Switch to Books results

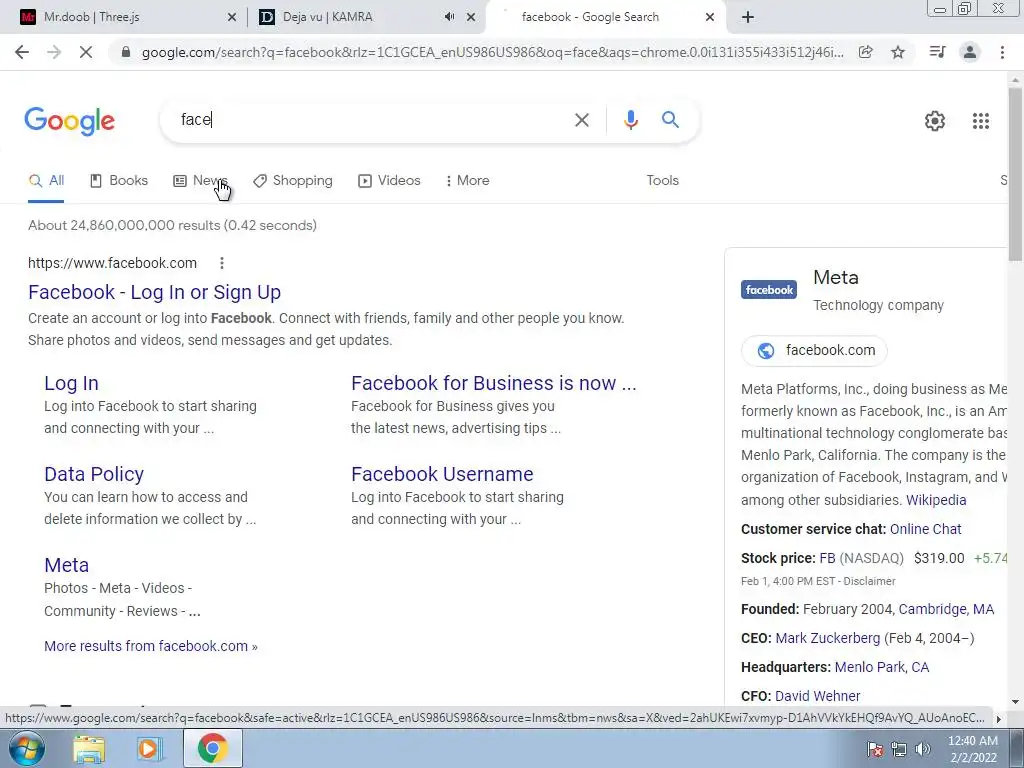(x=119, y=181)
